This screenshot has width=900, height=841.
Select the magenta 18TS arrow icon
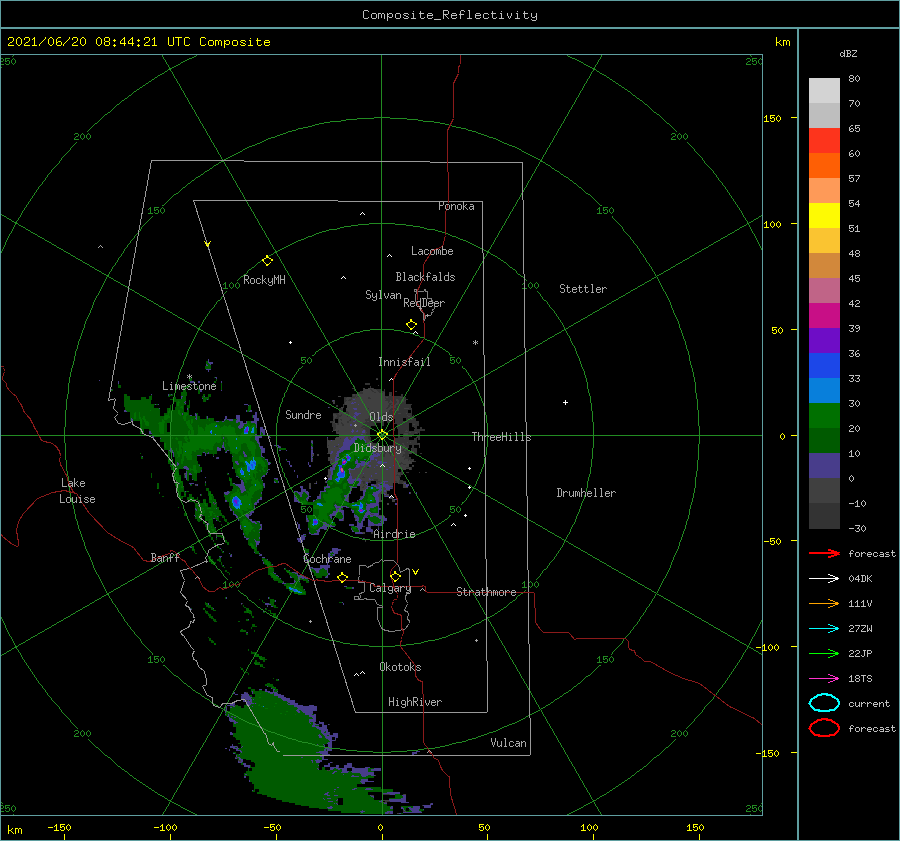824,679
